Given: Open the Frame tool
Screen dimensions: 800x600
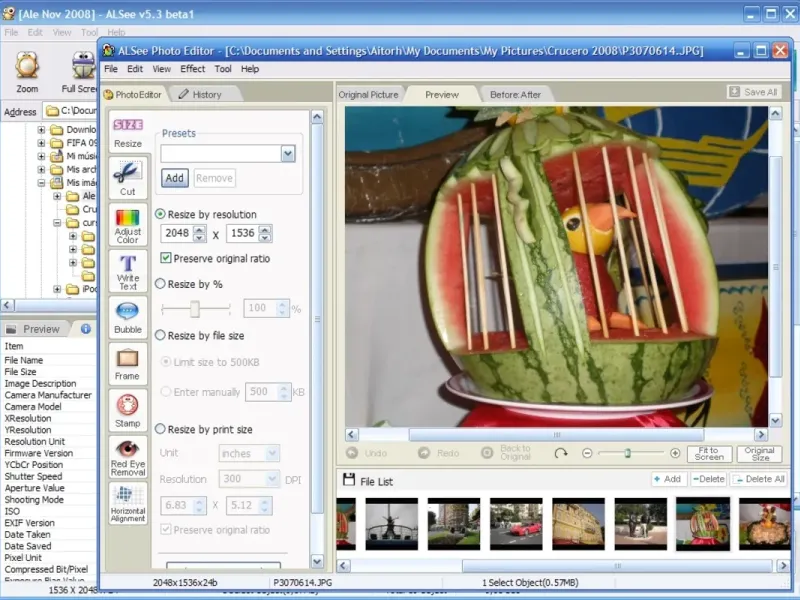Looking at the screenshot, I should pos(128,364).
